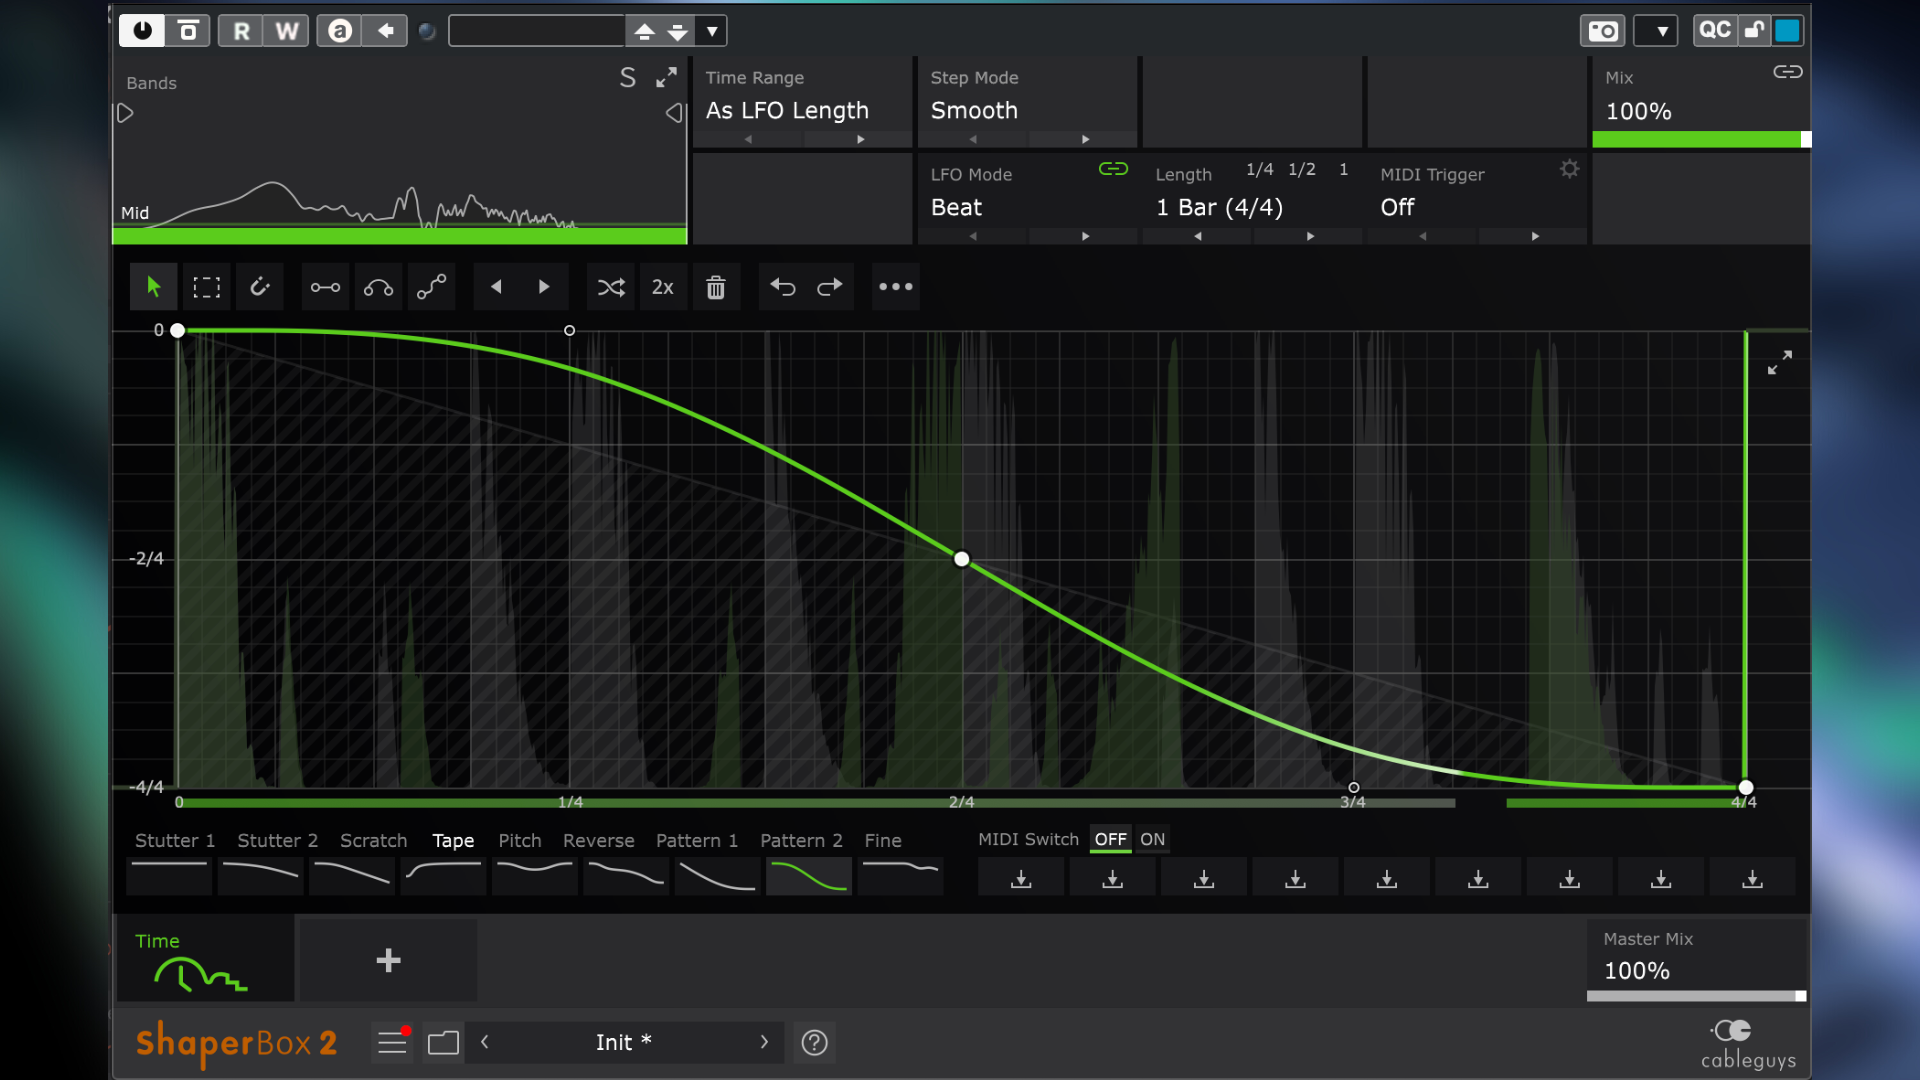Click the redo arrow icon
The image size is (1920, 1080).
[x=829, y=287]
